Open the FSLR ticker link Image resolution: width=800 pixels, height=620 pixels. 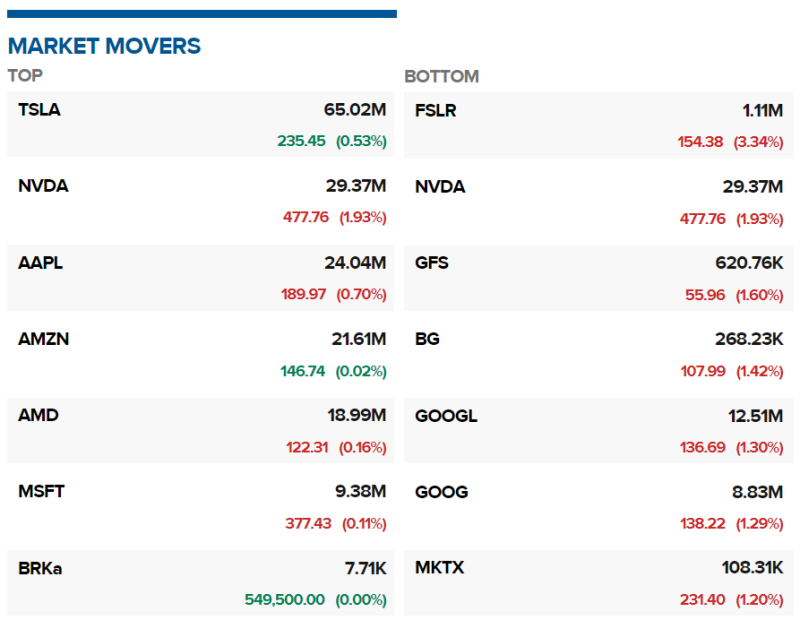436,111
